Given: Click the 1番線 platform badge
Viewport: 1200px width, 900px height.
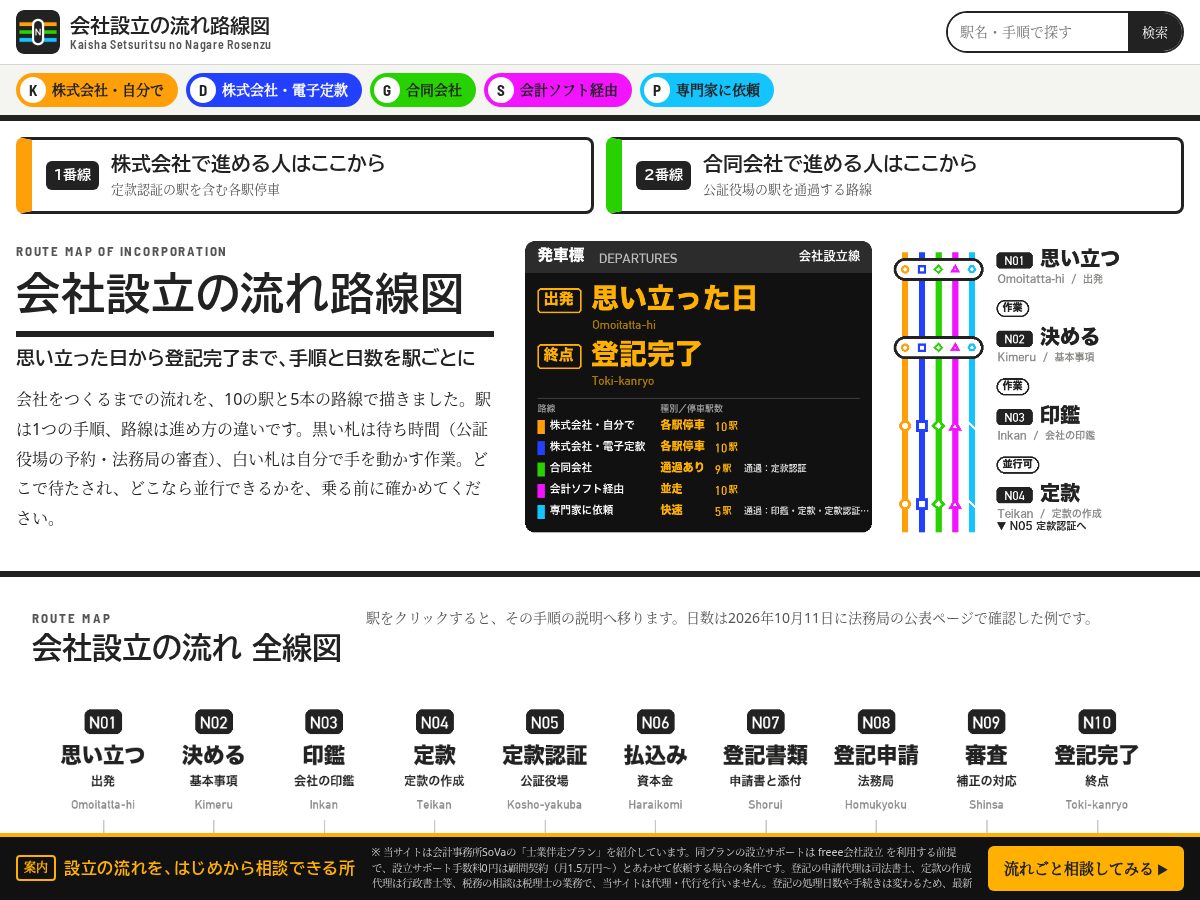Looking at the screenshot, I should pyautogui.click(x=72, y=175).
